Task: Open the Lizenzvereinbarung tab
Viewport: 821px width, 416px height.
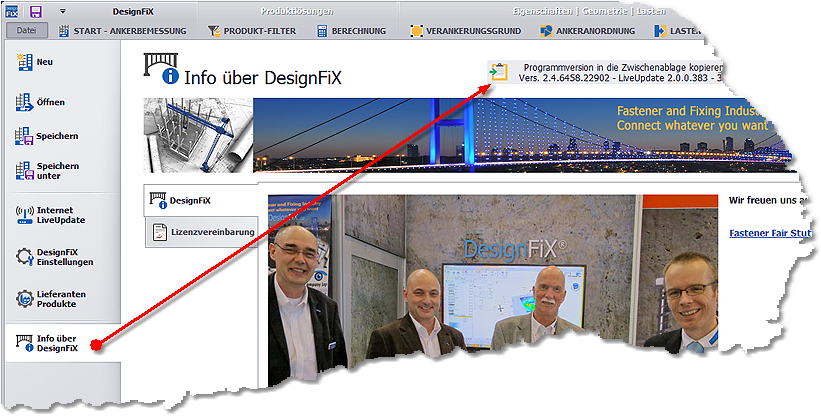Action: (202, 232)
